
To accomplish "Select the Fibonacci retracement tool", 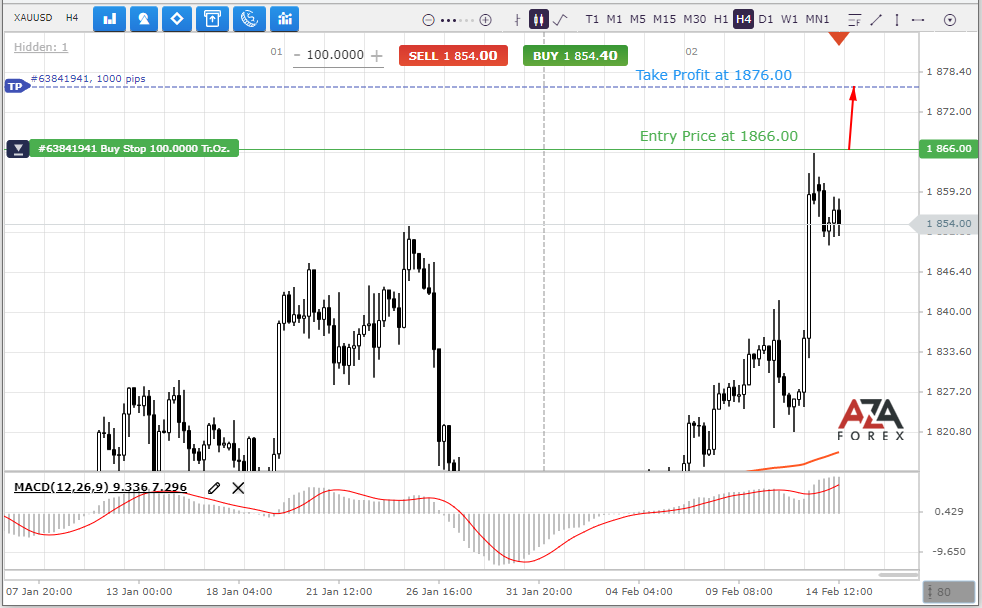I will pyautogui.click(x=855, y=20).
